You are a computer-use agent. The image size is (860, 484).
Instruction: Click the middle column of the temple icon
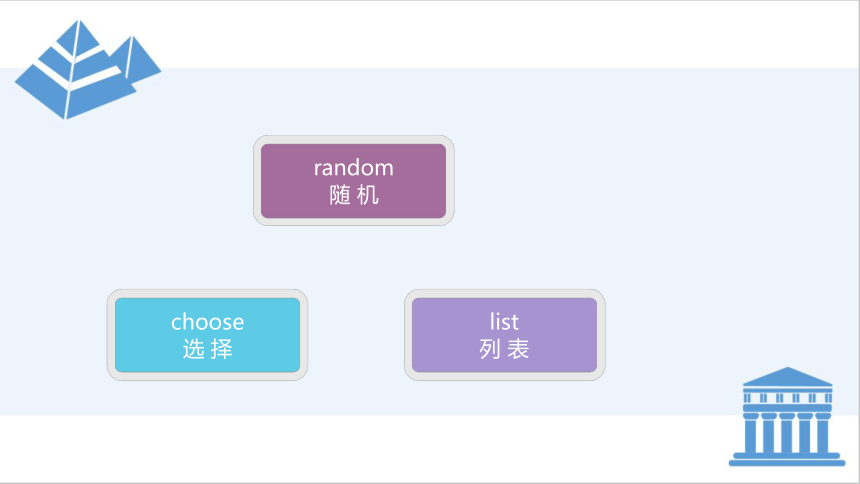click(x=787, y=433)
